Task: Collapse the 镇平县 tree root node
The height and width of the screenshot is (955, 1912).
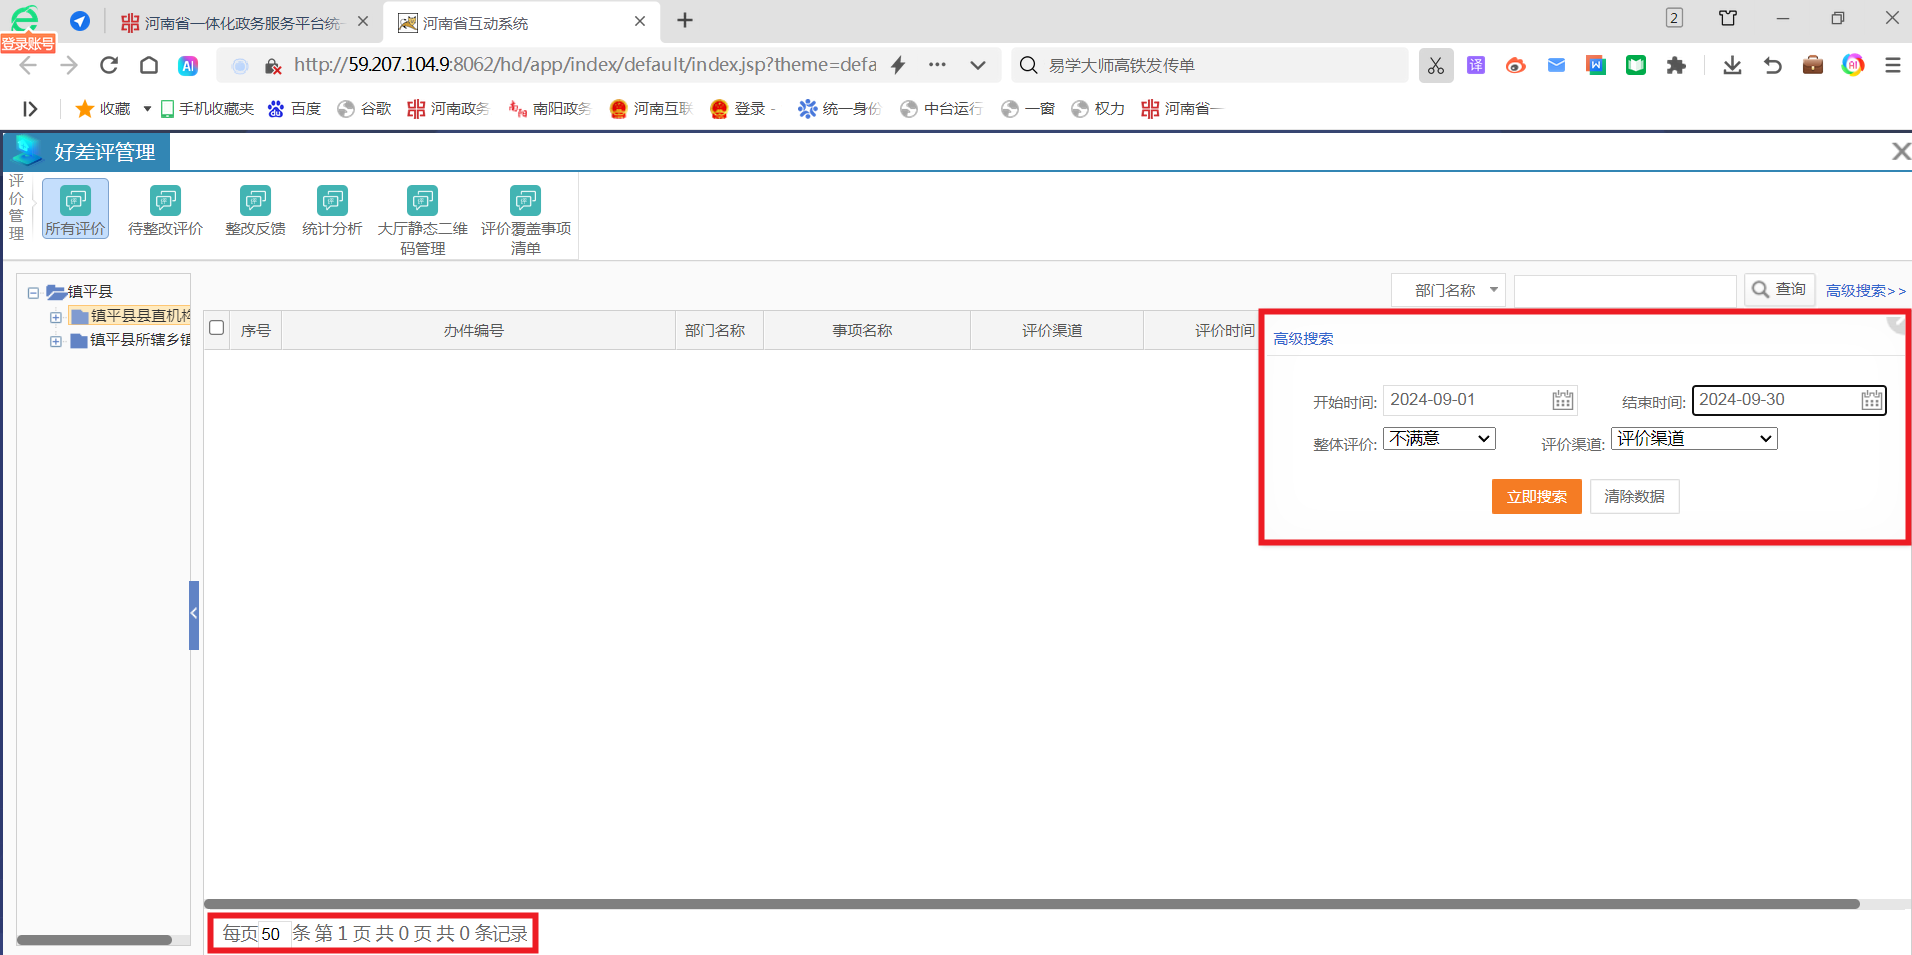Action: point(33,293)
